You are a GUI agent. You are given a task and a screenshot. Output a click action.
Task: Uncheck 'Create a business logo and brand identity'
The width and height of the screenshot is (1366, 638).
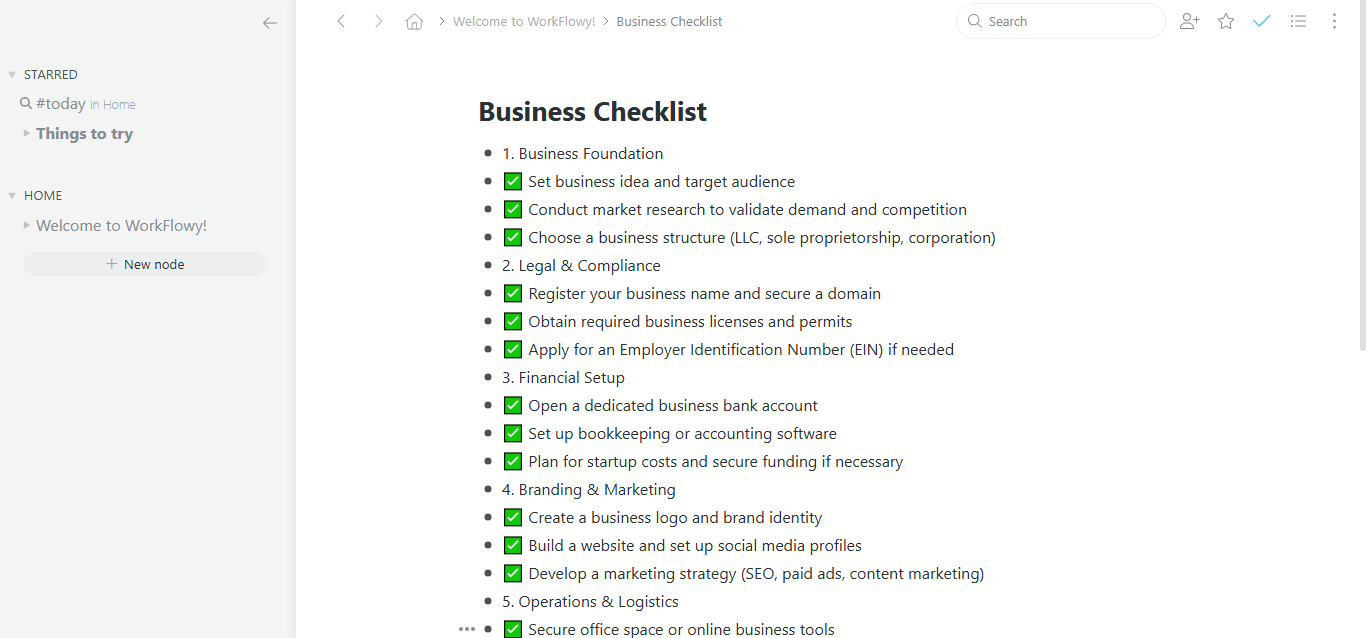(512, 517)
